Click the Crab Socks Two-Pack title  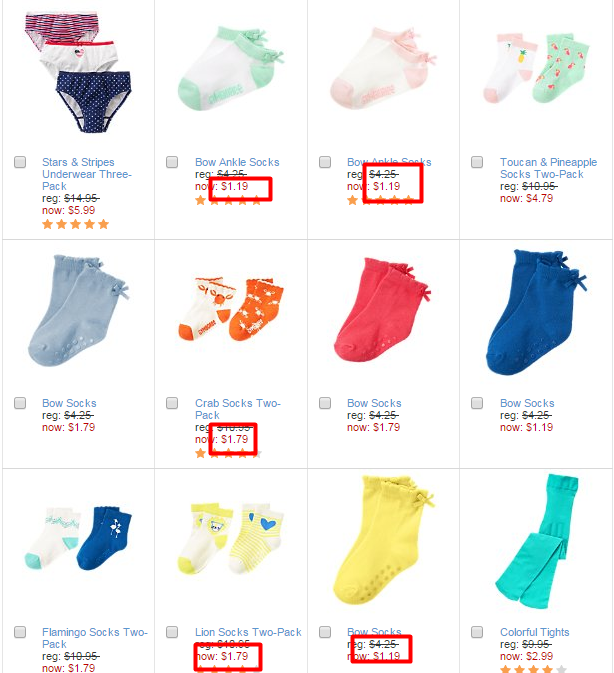coord(238,409)
